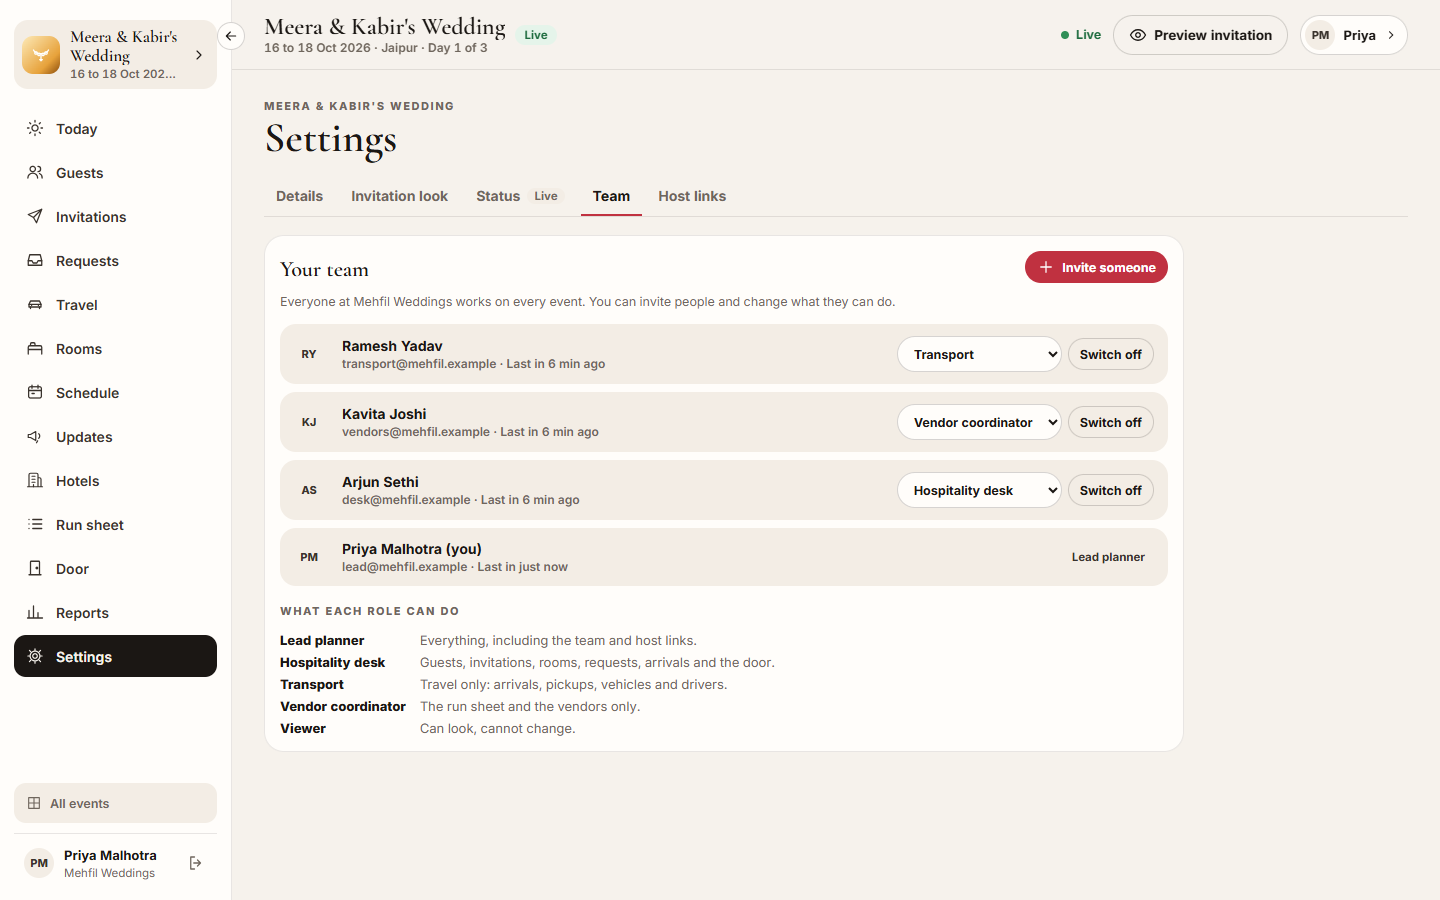Open Requests via its inbox tray icon

click(35, 261)
